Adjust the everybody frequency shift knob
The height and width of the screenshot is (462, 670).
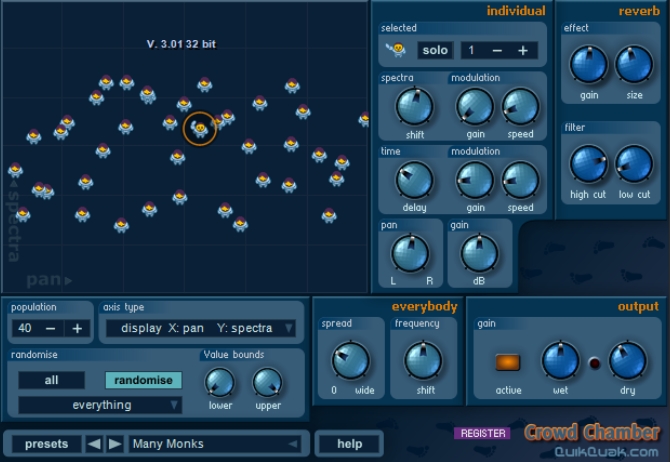[x=423, y=360]
